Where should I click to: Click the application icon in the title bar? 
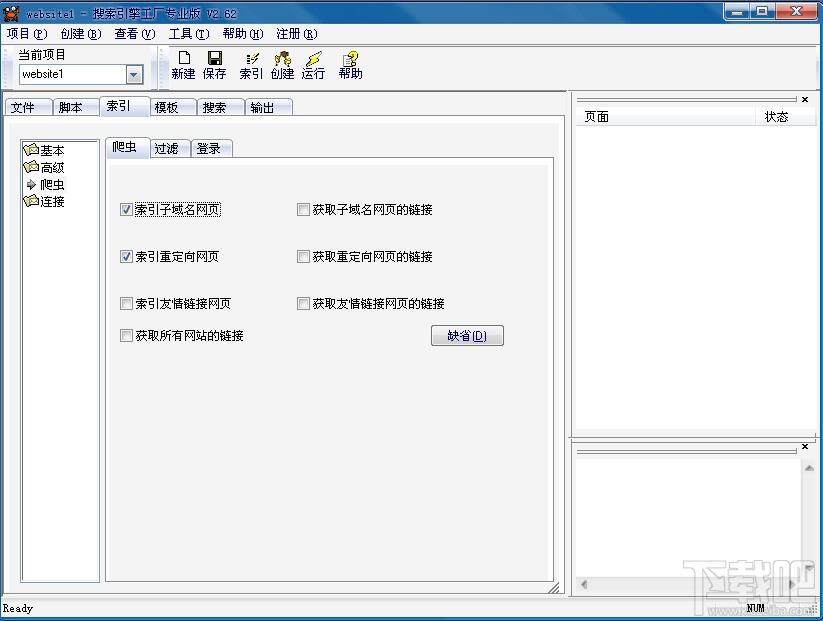point(11,13)
